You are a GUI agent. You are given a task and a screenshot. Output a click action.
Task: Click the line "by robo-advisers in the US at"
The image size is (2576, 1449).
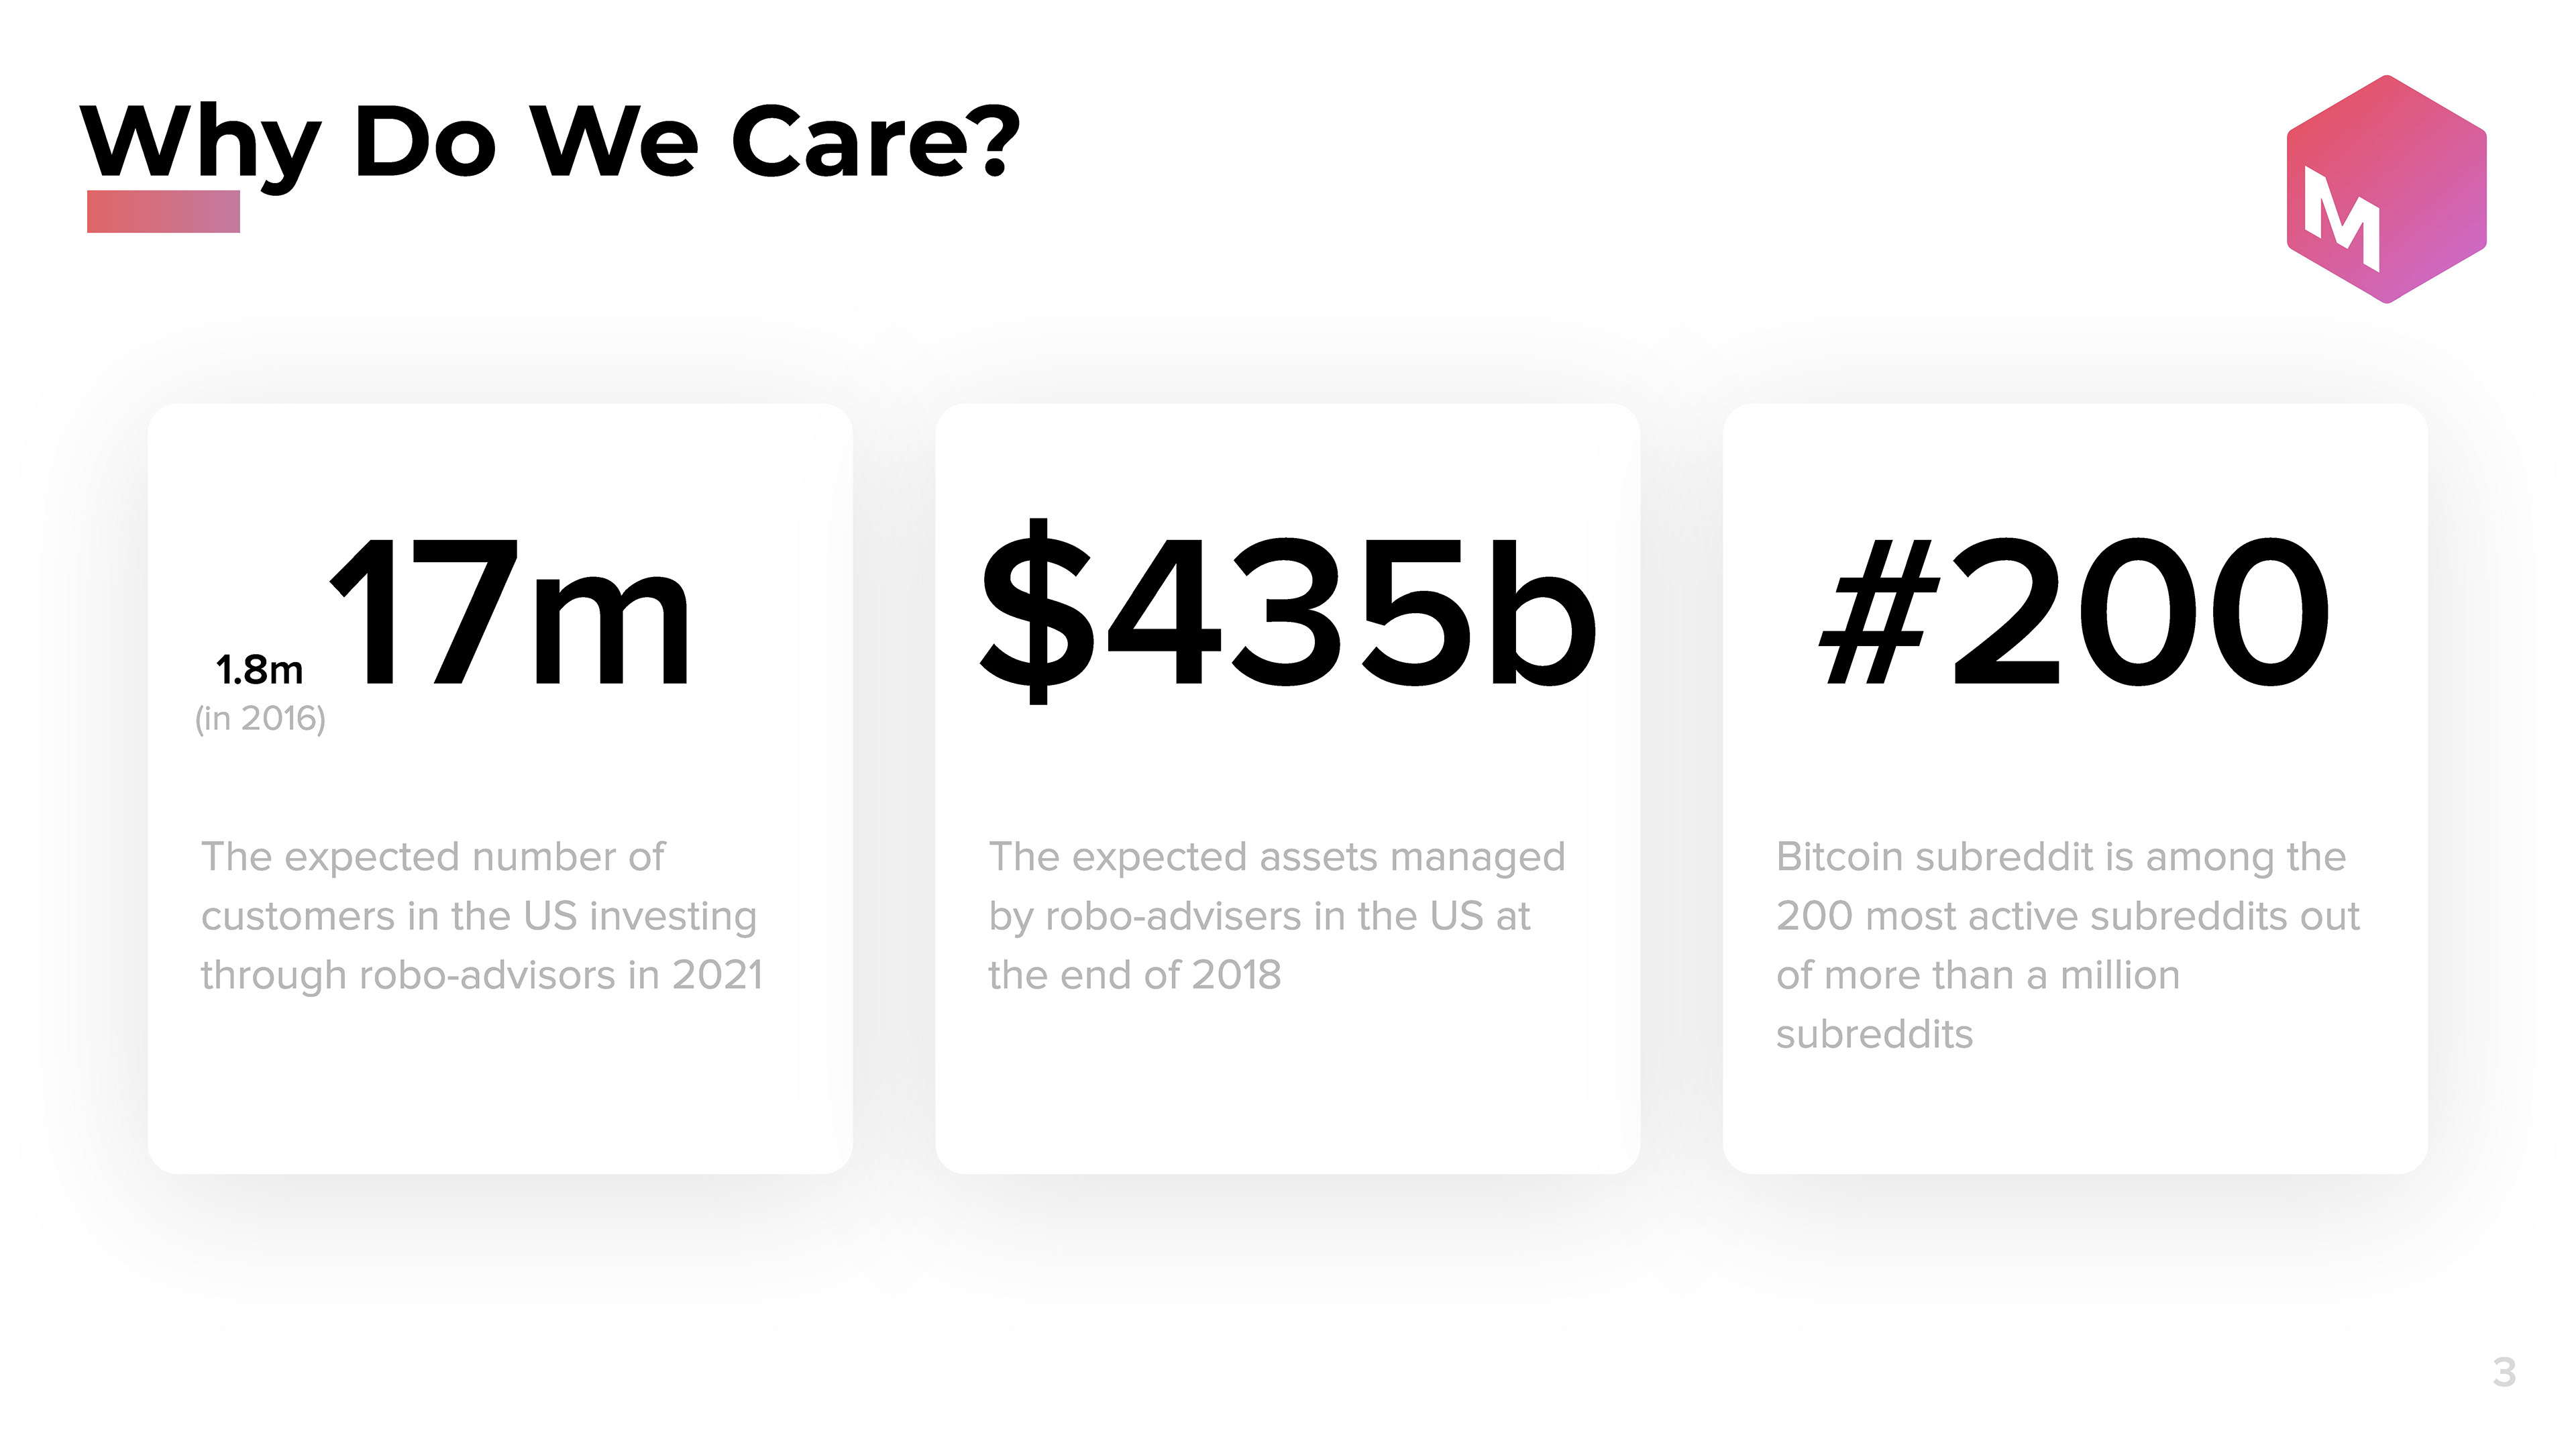[1259, 917]
